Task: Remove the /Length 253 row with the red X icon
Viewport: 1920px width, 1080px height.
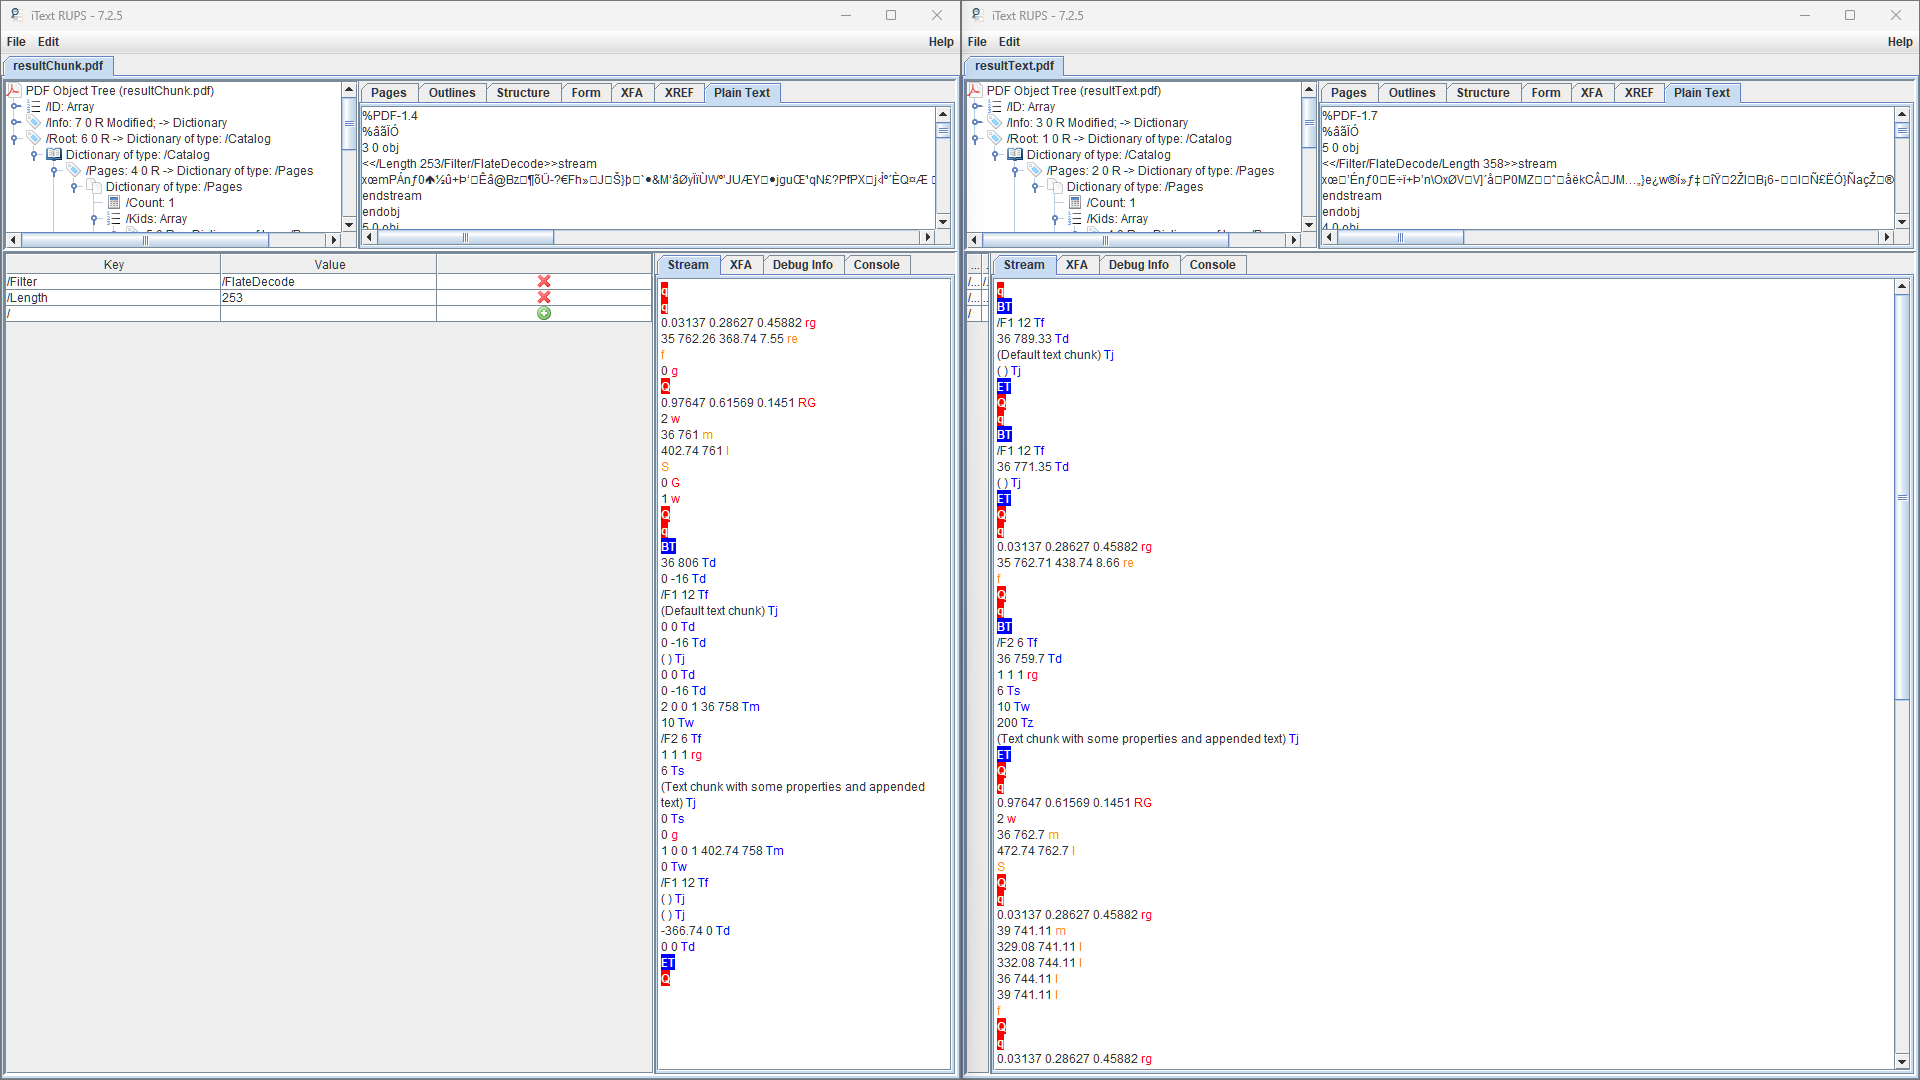Action: pos(544,297)
